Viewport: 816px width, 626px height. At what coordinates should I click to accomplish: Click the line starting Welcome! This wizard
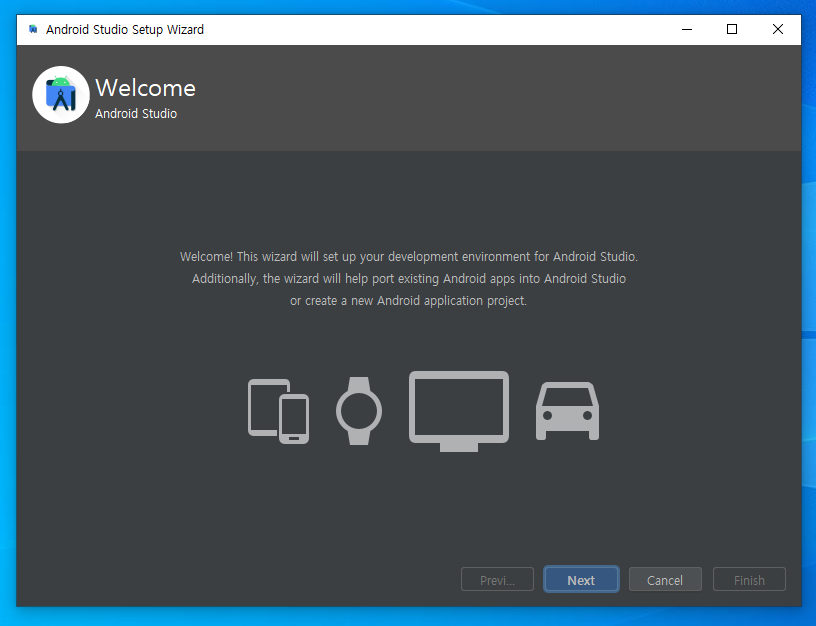[409, 257]
